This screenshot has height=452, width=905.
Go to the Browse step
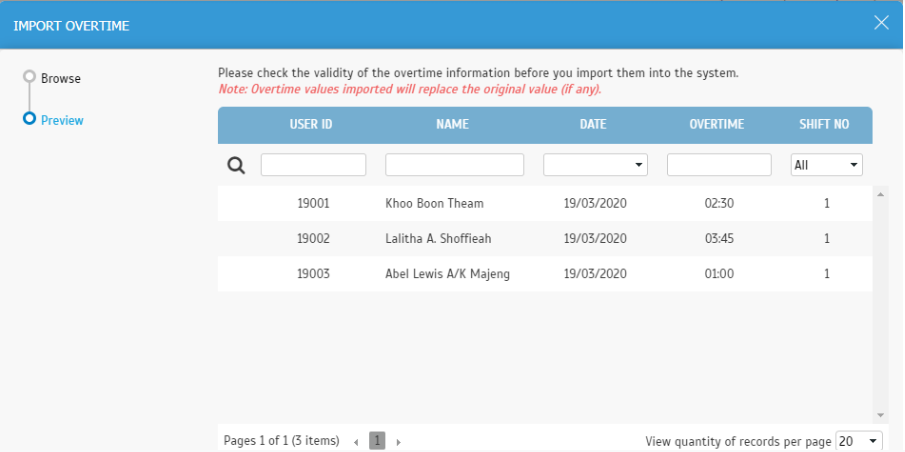pyautogui.click(x=61, y=78)
